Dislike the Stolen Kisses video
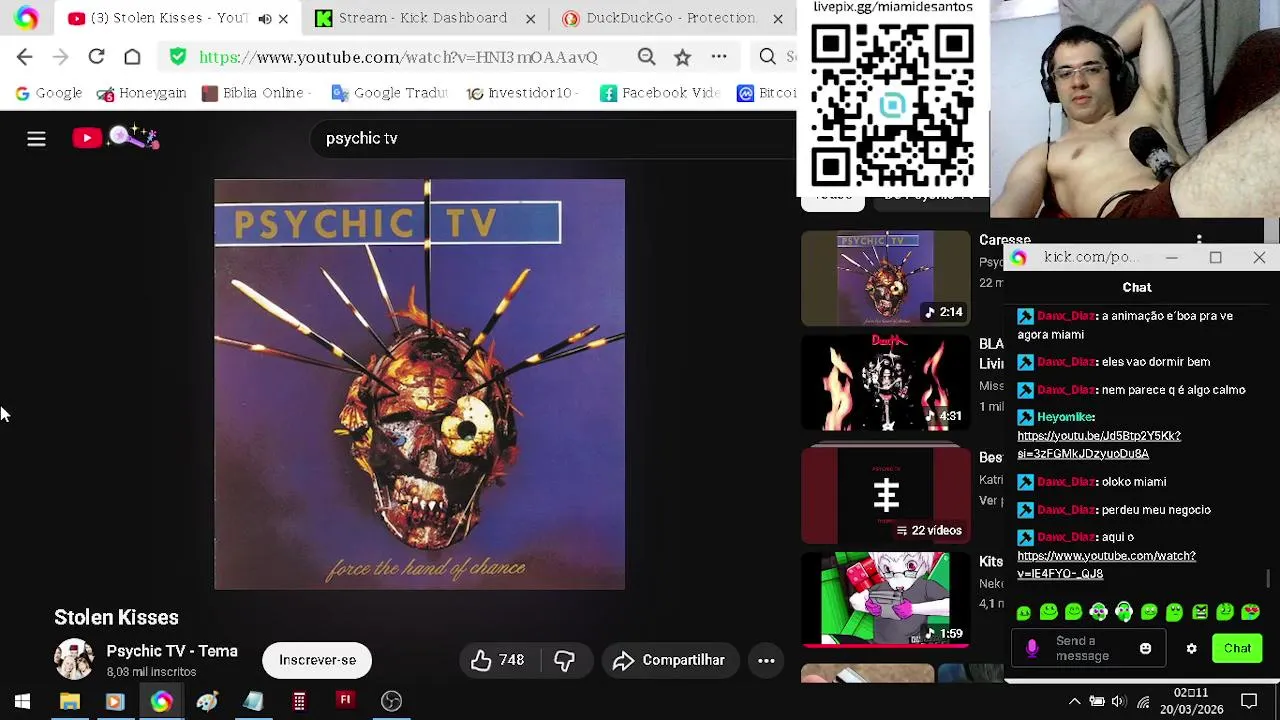Viewport: 1280px width, 720px height. pos(564,660)
